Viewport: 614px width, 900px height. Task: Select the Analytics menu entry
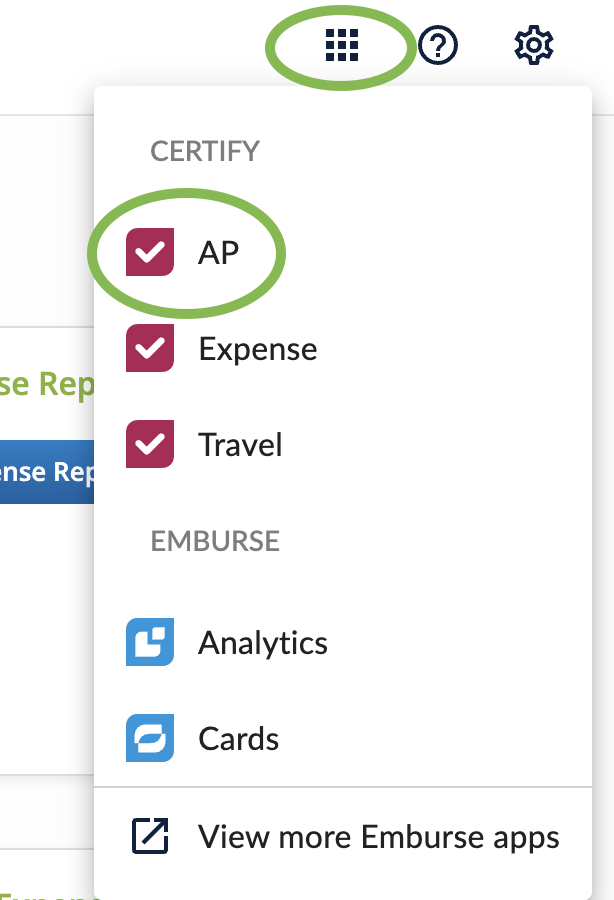coord(263,643)
